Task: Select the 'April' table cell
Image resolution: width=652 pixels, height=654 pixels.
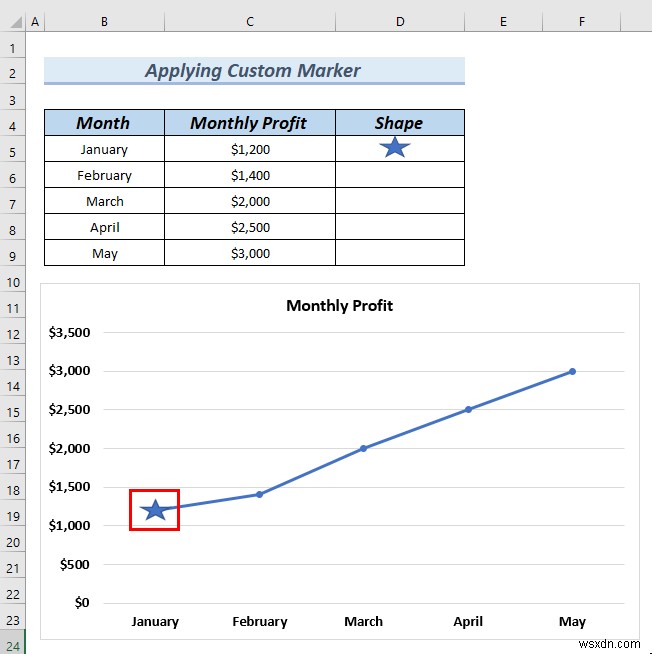Action: pyautogui.click(x=104, y=227)
